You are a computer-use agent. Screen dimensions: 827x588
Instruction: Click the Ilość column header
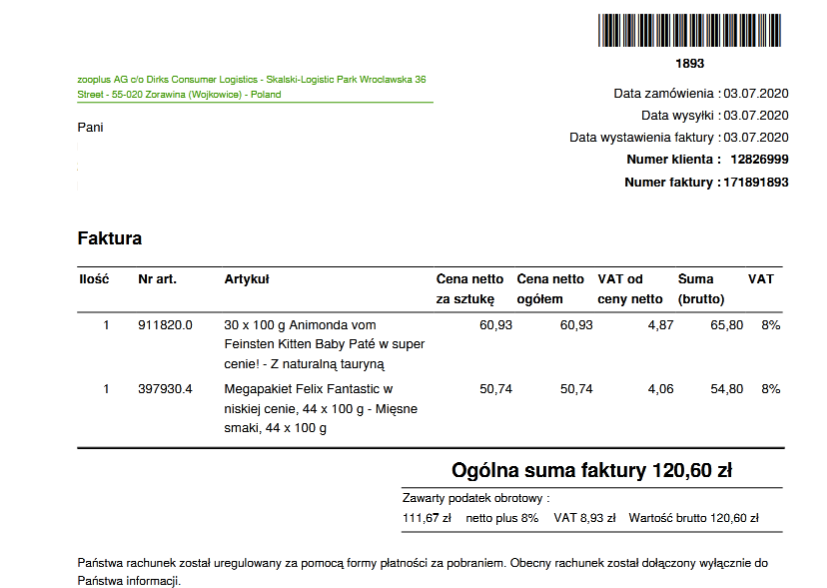(x=94, y=279)
